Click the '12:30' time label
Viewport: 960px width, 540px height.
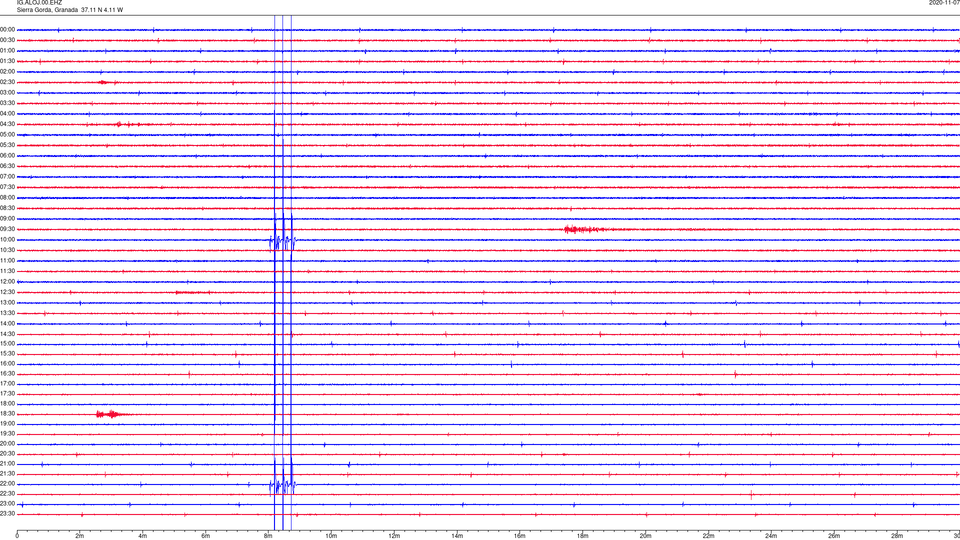[7, 292]
